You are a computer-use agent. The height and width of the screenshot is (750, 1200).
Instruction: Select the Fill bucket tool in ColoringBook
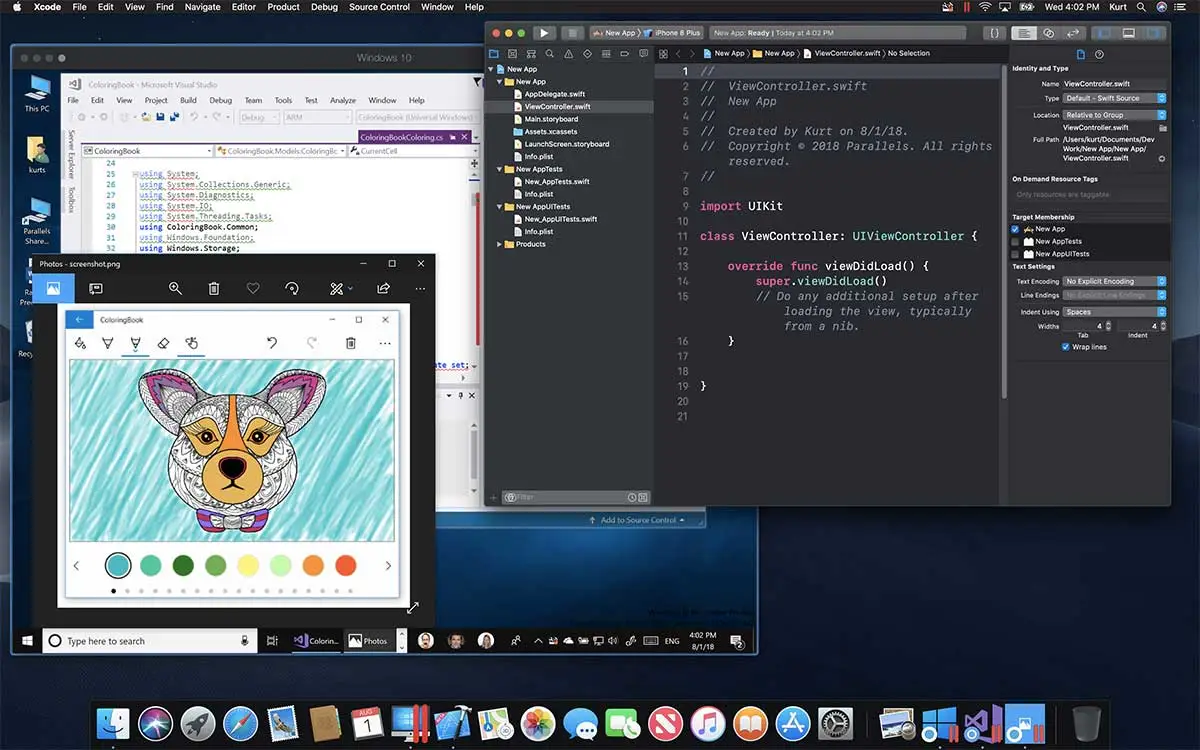point(80,342)
